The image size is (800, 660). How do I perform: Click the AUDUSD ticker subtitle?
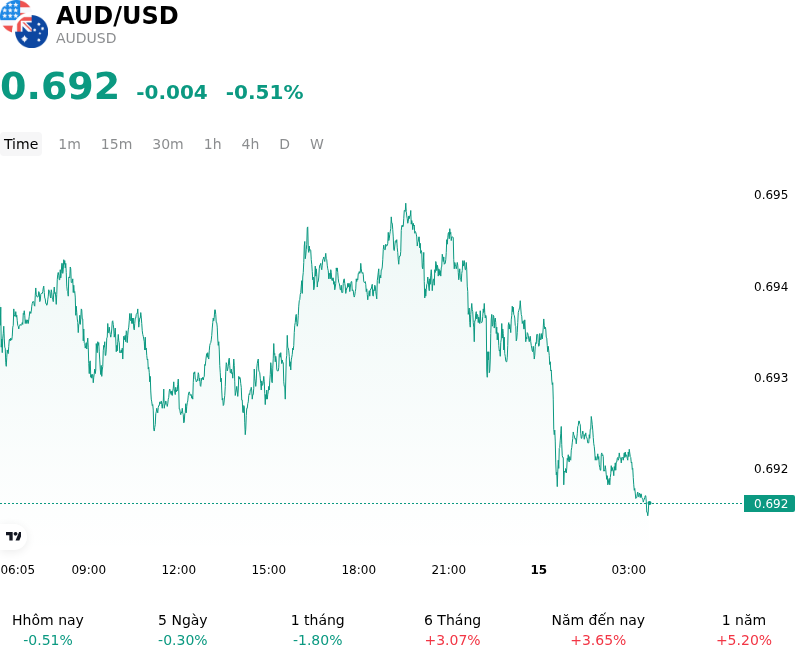point(86,38)
